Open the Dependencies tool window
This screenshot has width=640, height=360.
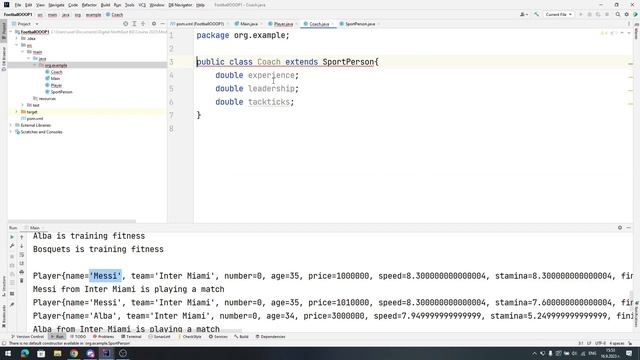[271, 337]
